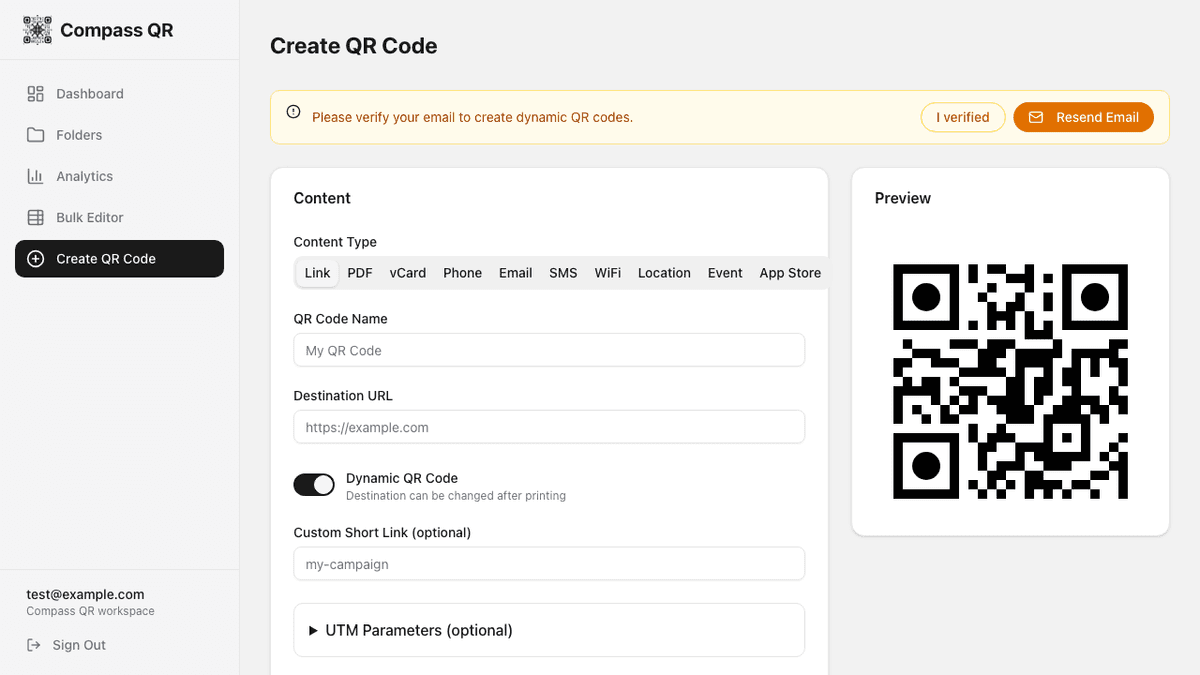This screenshot has width=1200, height=675.
Task: Click the Preview panel heading
Action: (x=903, y=198)
